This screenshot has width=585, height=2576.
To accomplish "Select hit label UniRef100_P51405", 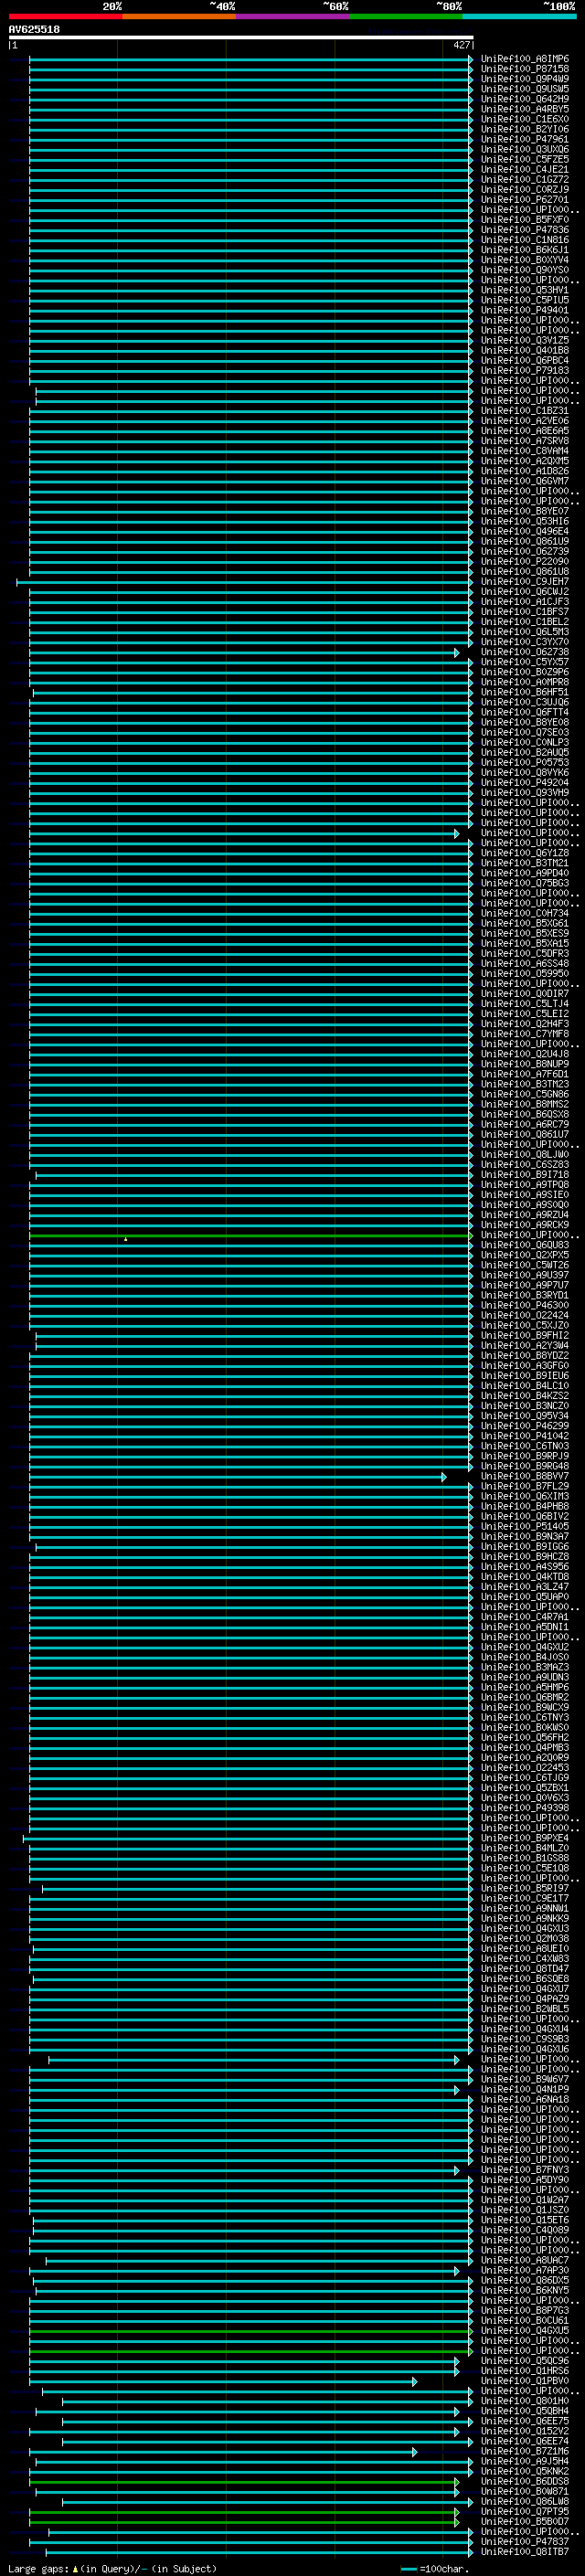I will [x=524, y=1527].
